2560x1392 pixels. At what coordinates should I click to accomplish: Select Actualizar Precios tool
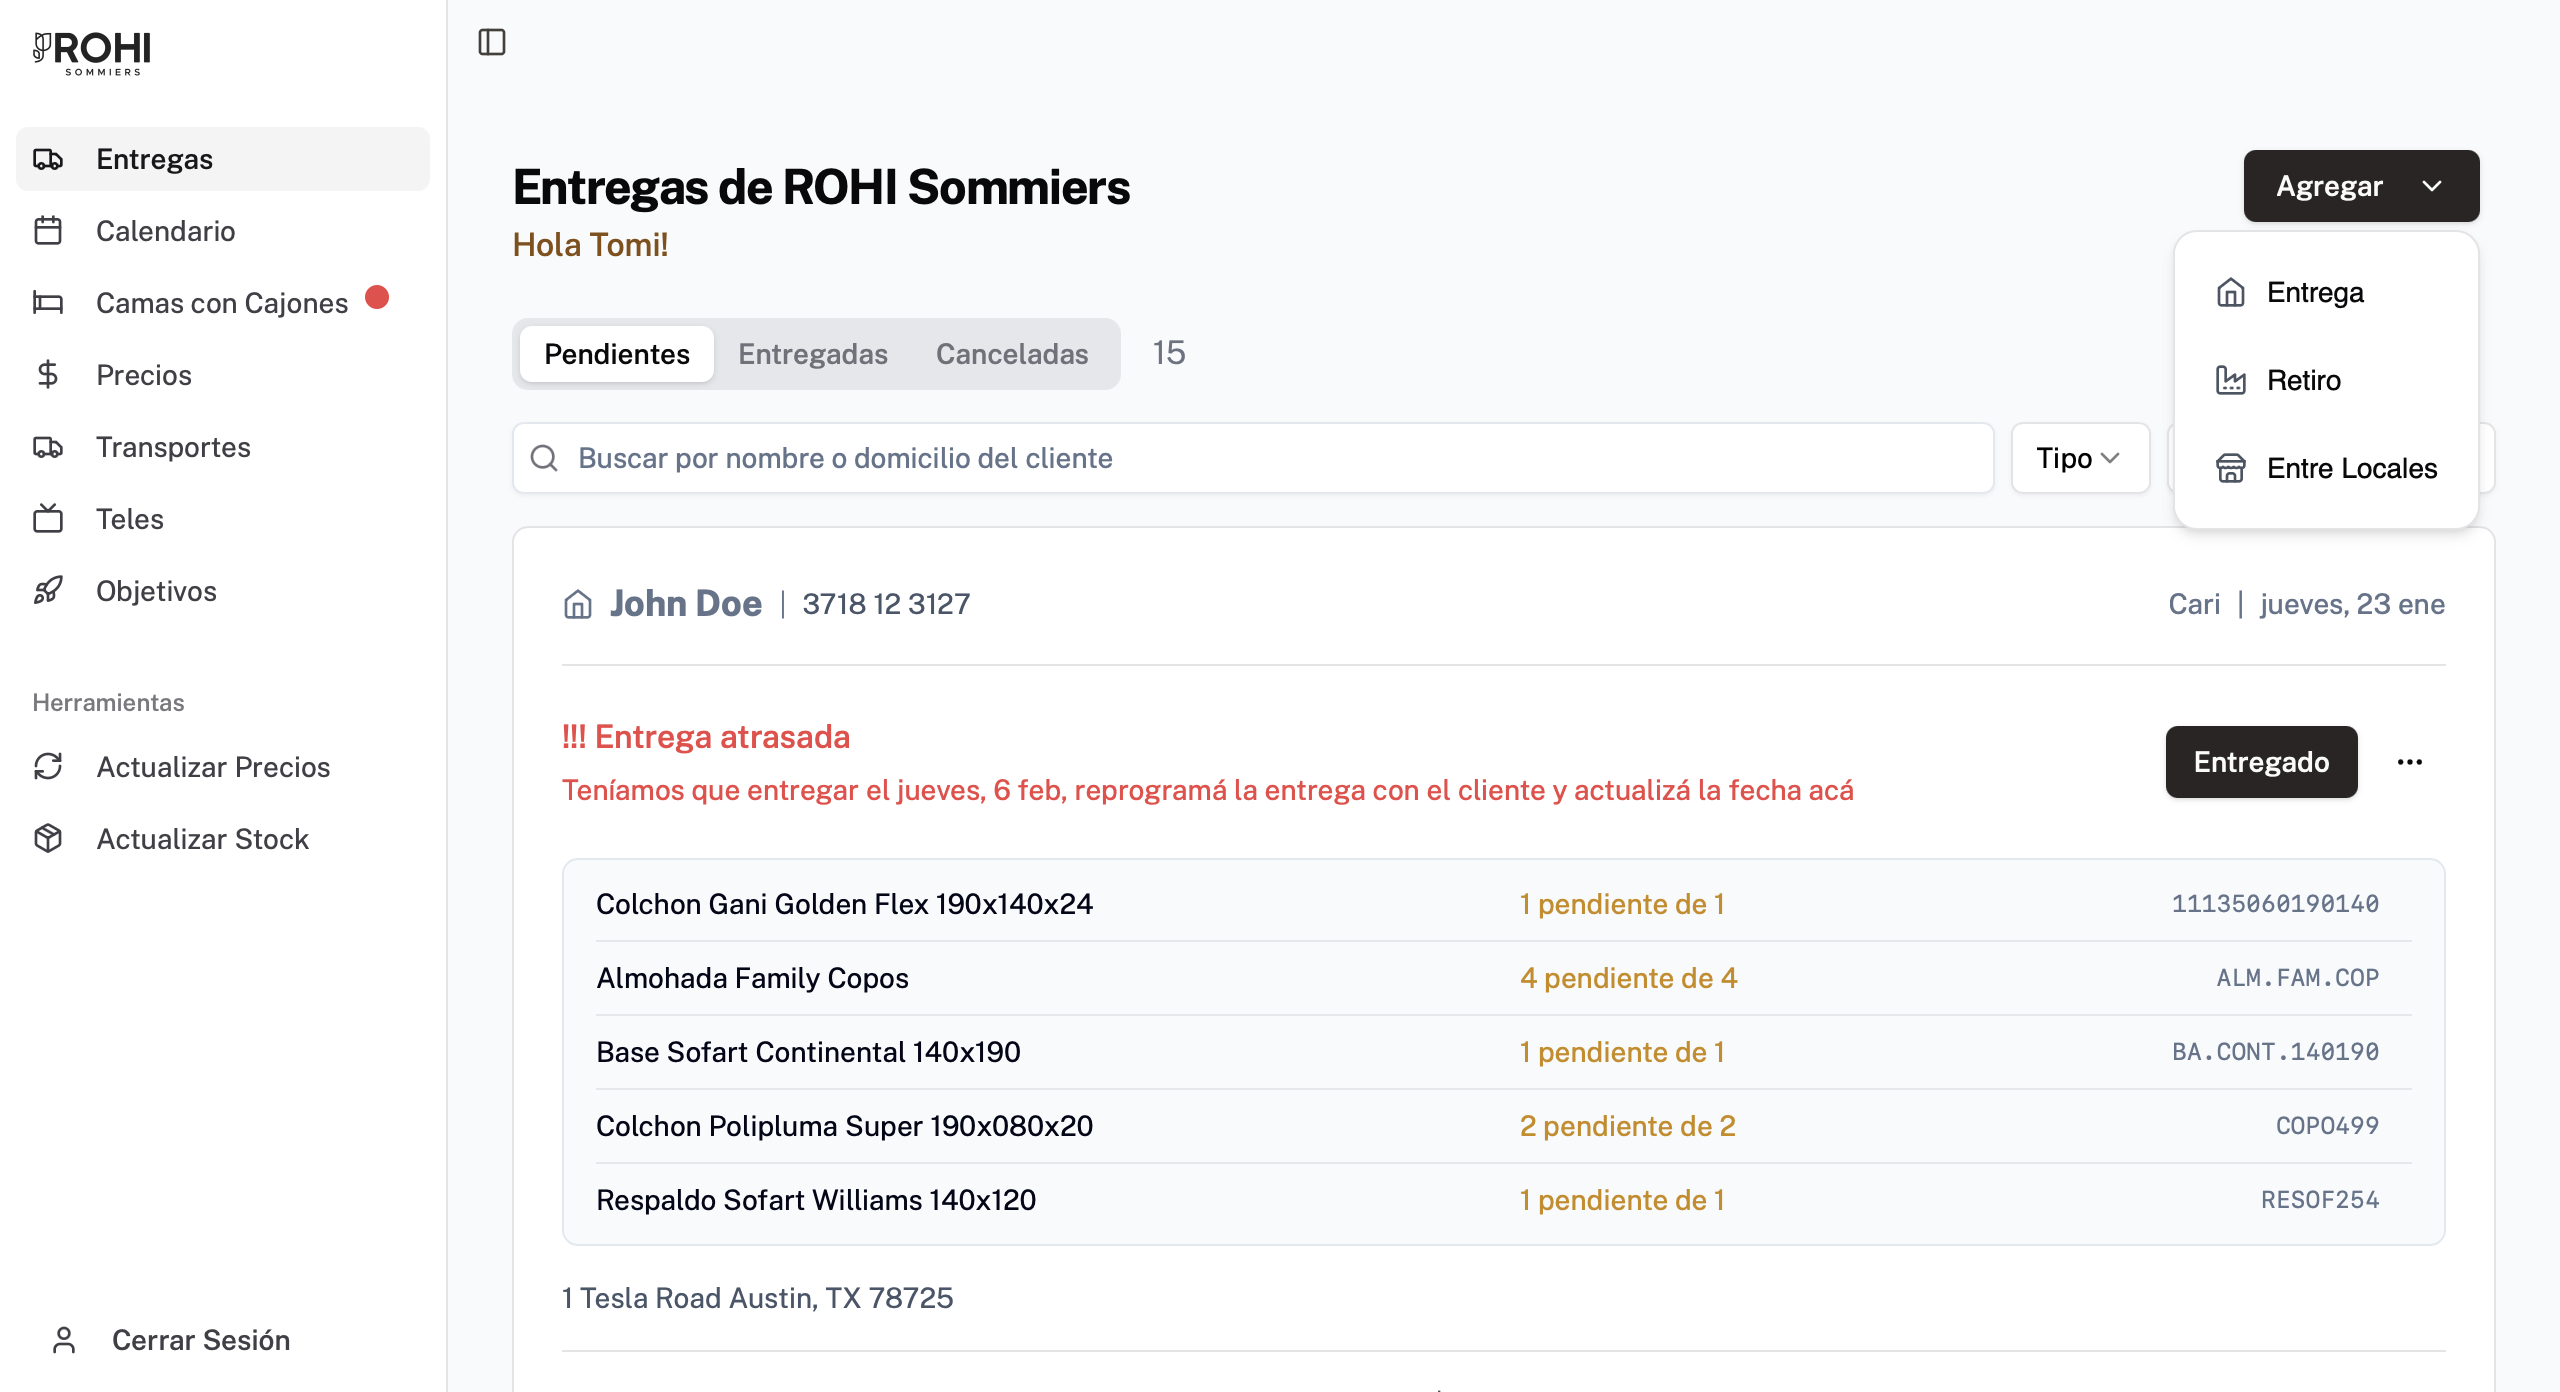tap(223, 767)
